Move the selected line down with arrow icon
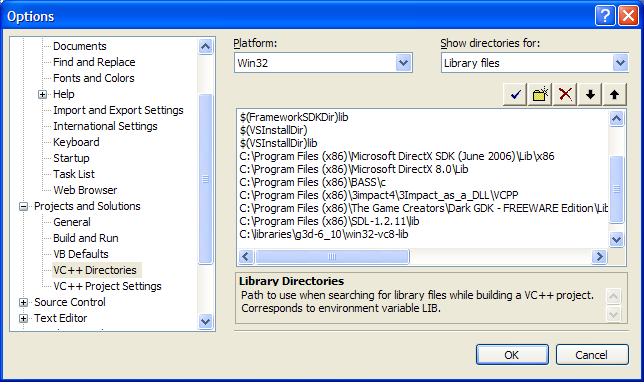The width and height of the screenshot is (644, 382). [590, 95]
